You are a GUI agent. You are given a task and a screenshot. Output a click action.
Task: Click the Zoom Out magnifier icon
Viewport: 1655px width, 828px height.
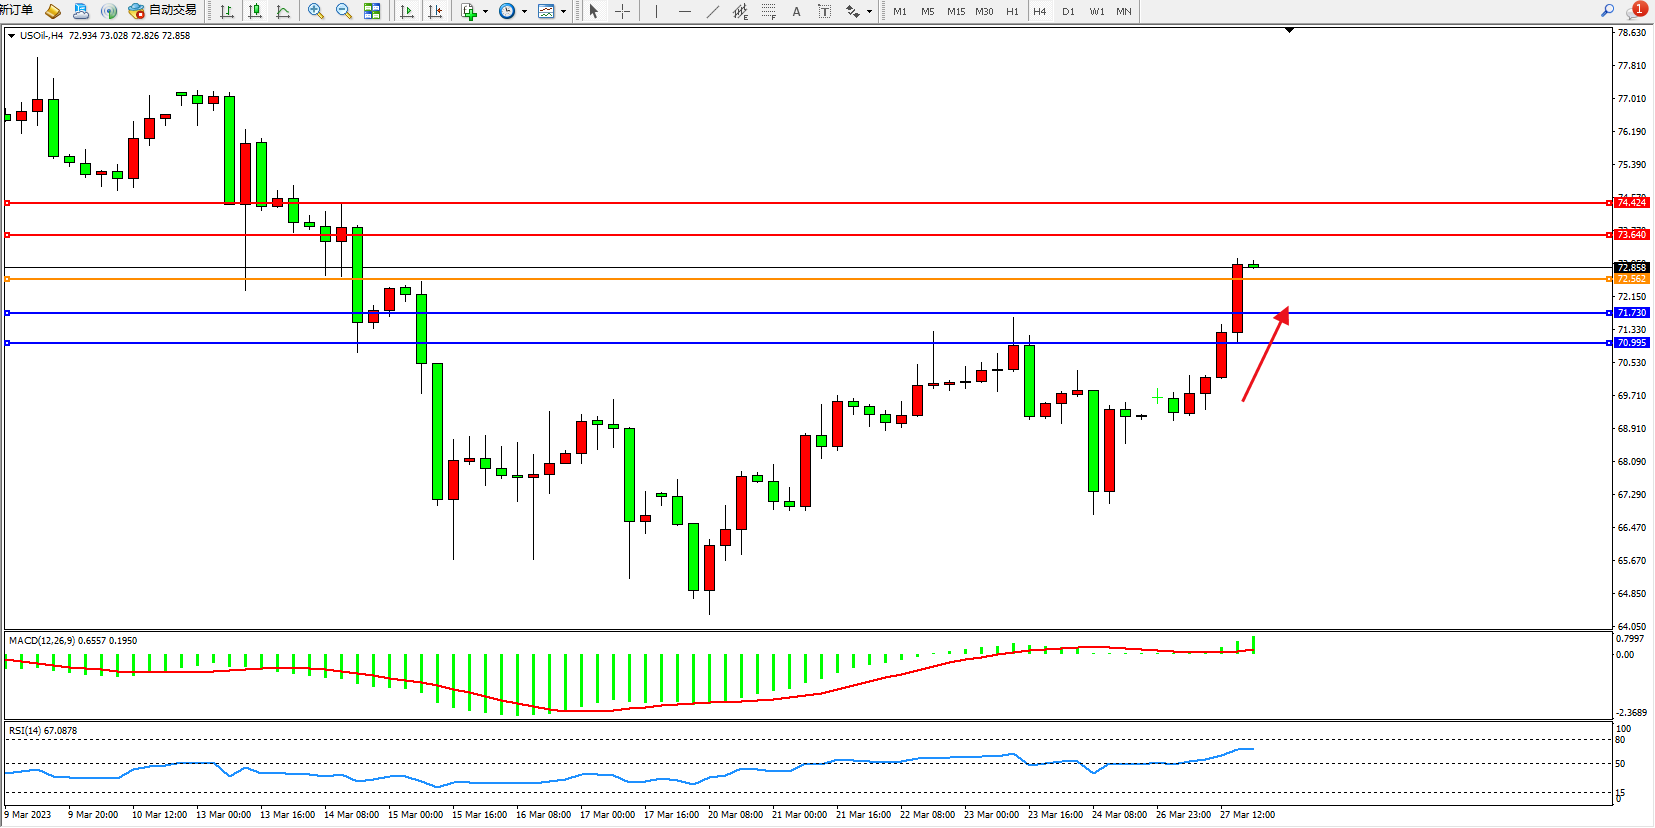pos(344,11)
